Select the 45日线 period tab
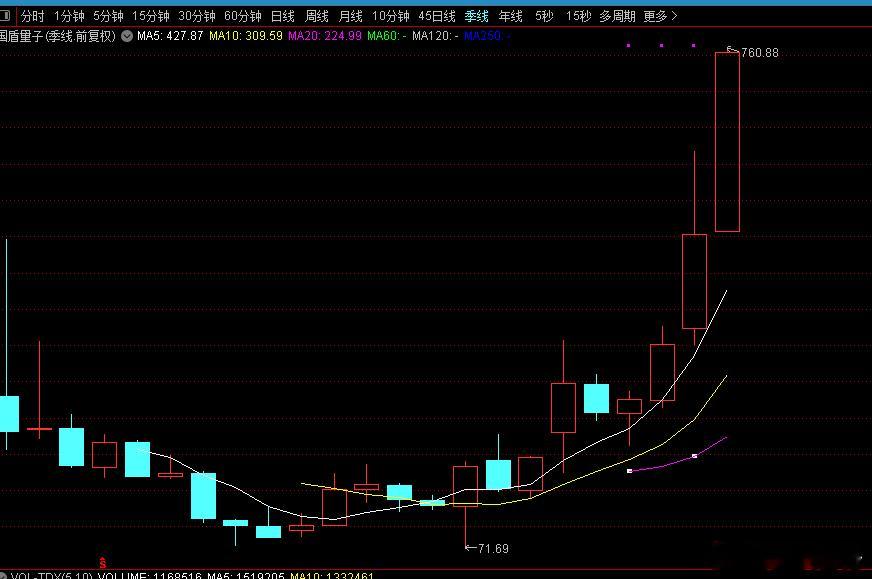This screenshot has height=579, width=872. coord(437,16)
